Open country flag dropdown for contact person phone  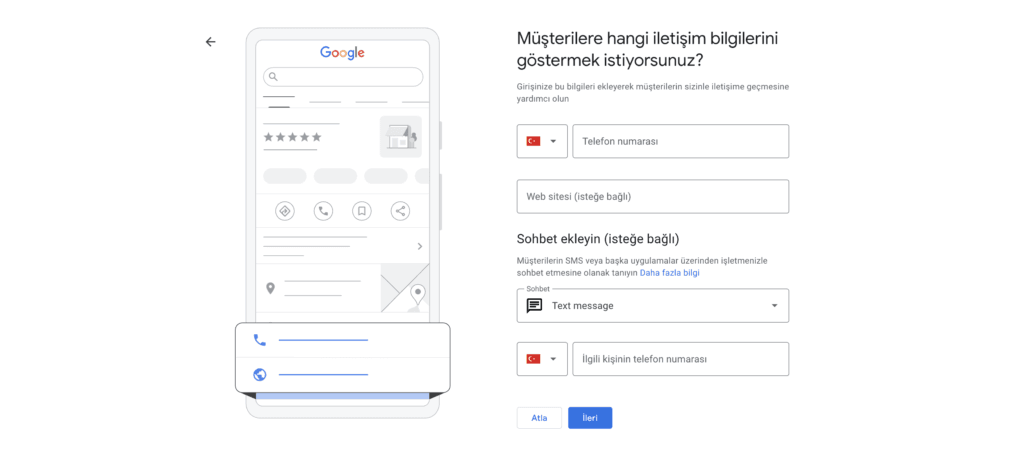[542, 359]
